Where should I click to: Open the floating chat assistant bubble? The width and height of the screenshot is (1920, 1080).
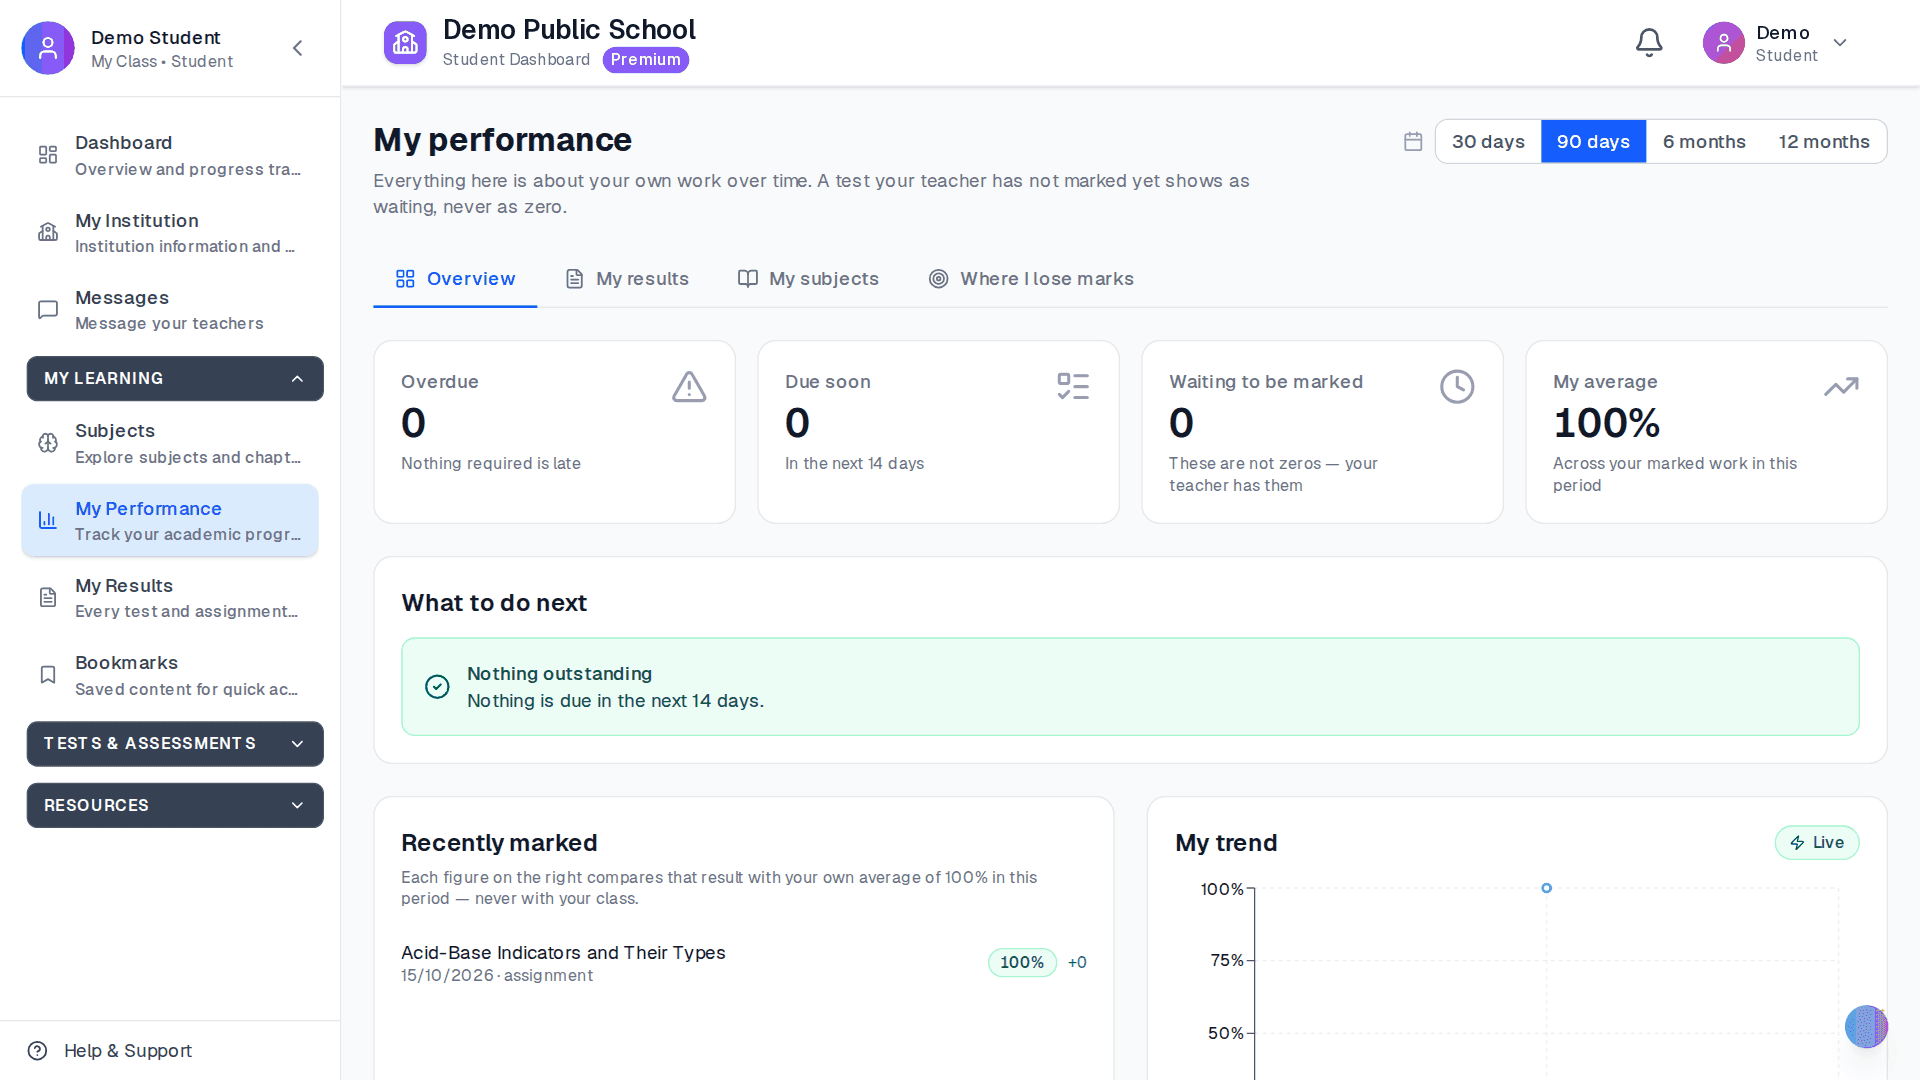coord(1866,1026)
